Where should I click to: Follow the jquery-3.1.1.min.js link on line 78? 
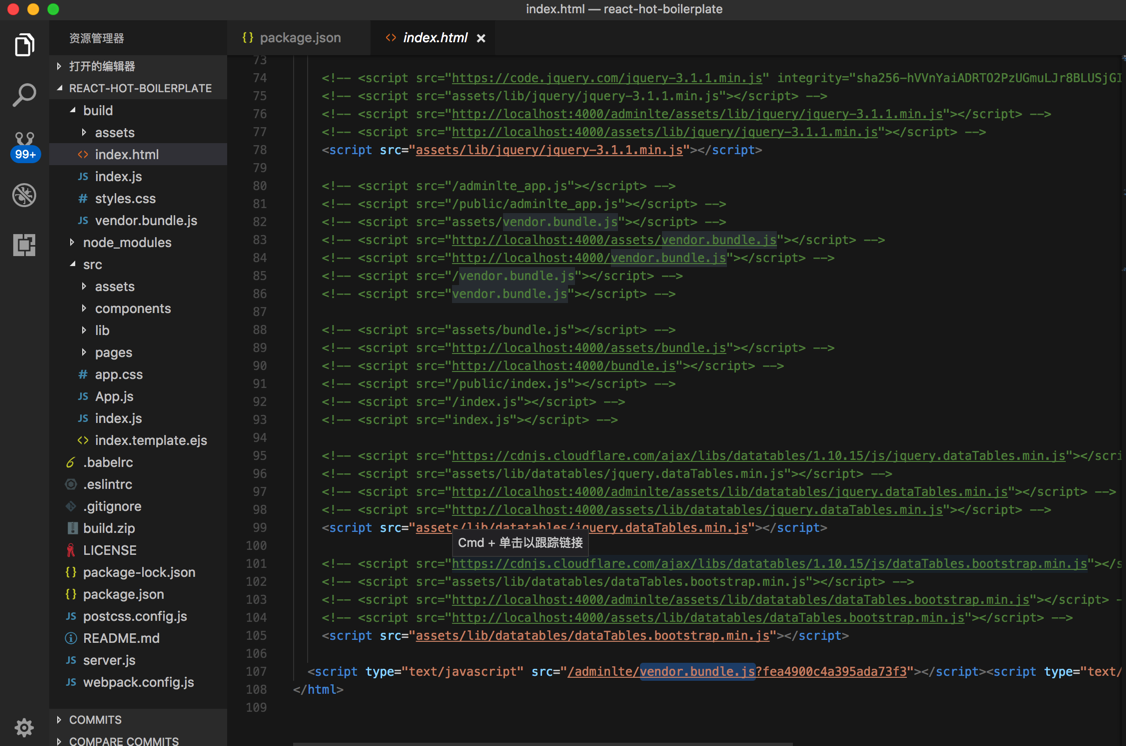(x=549, y=150)
